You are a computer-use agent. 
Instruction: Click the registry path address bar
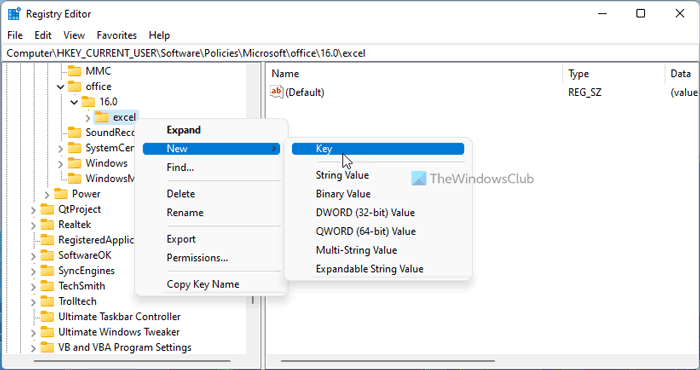point(350,53)
